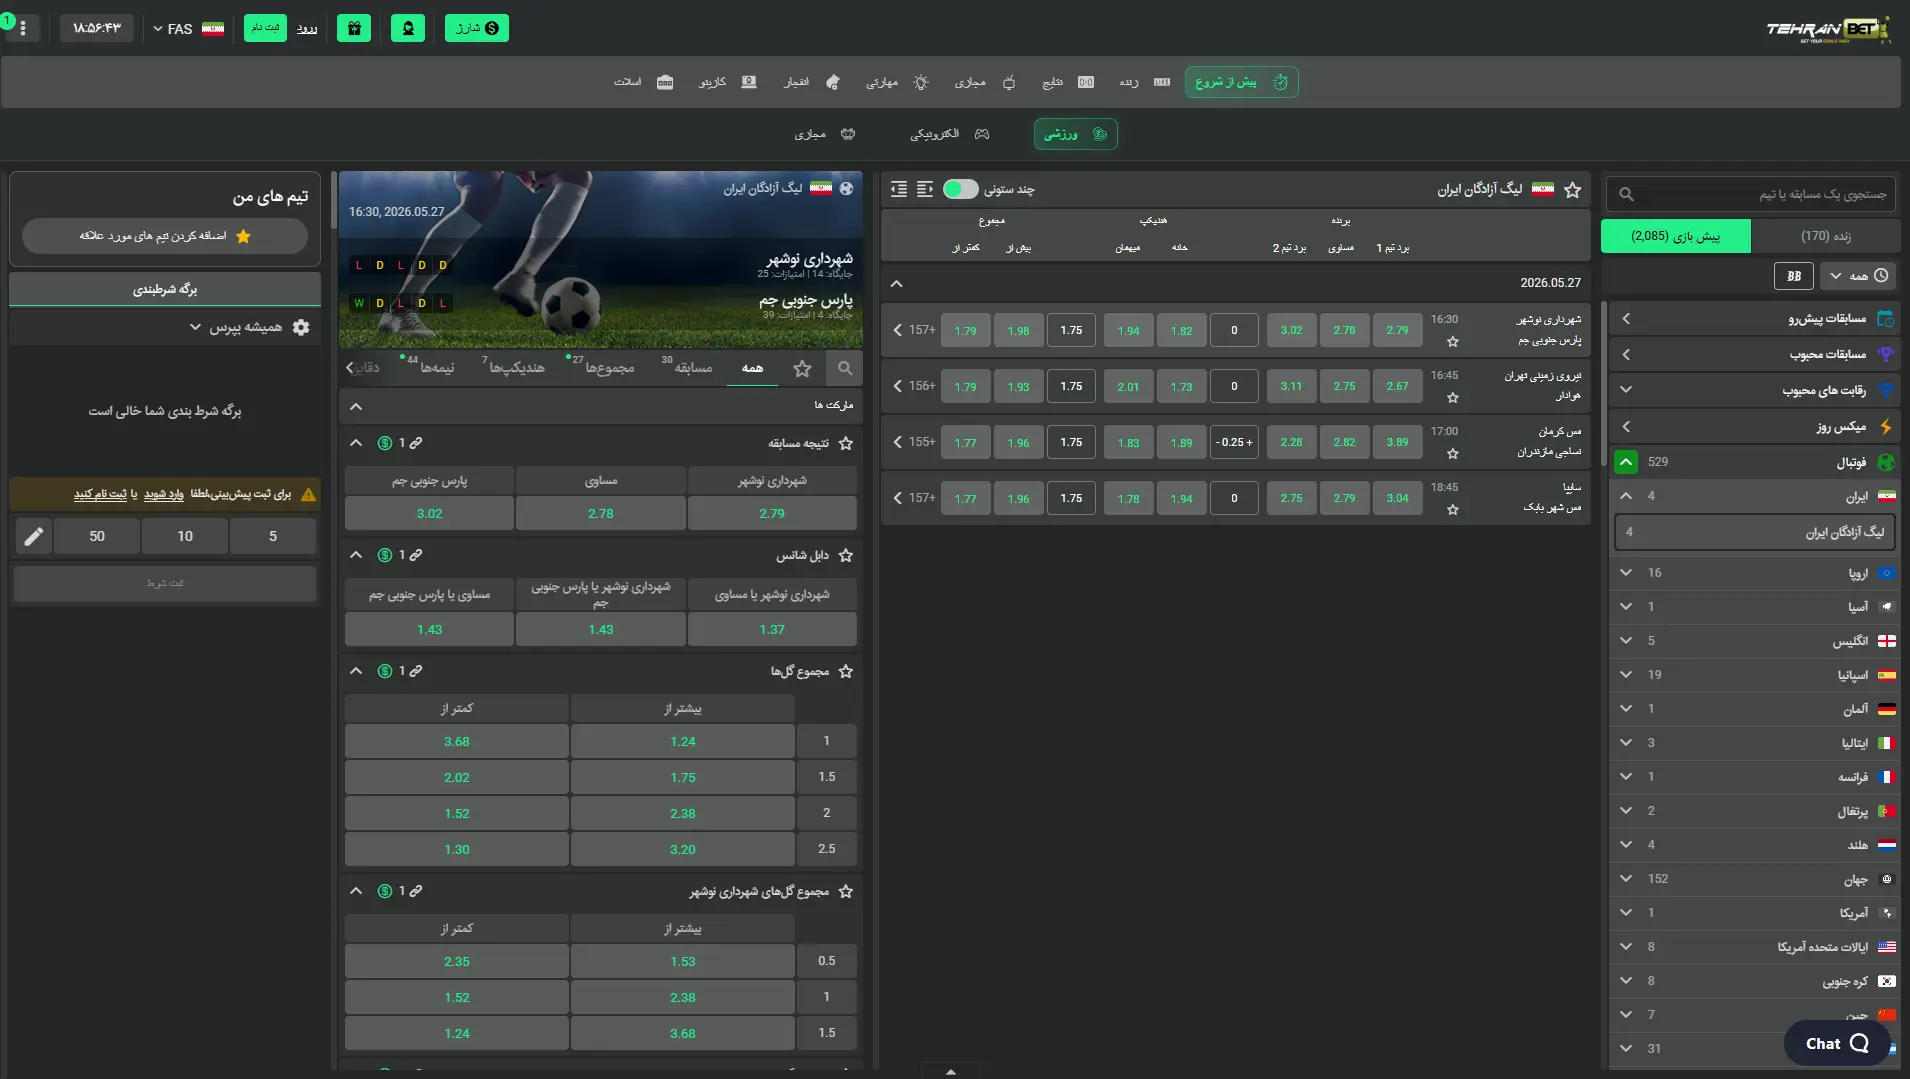Collapse the فوتبال sport list
The image size is (1910, 1079).
pos(1626,462)
